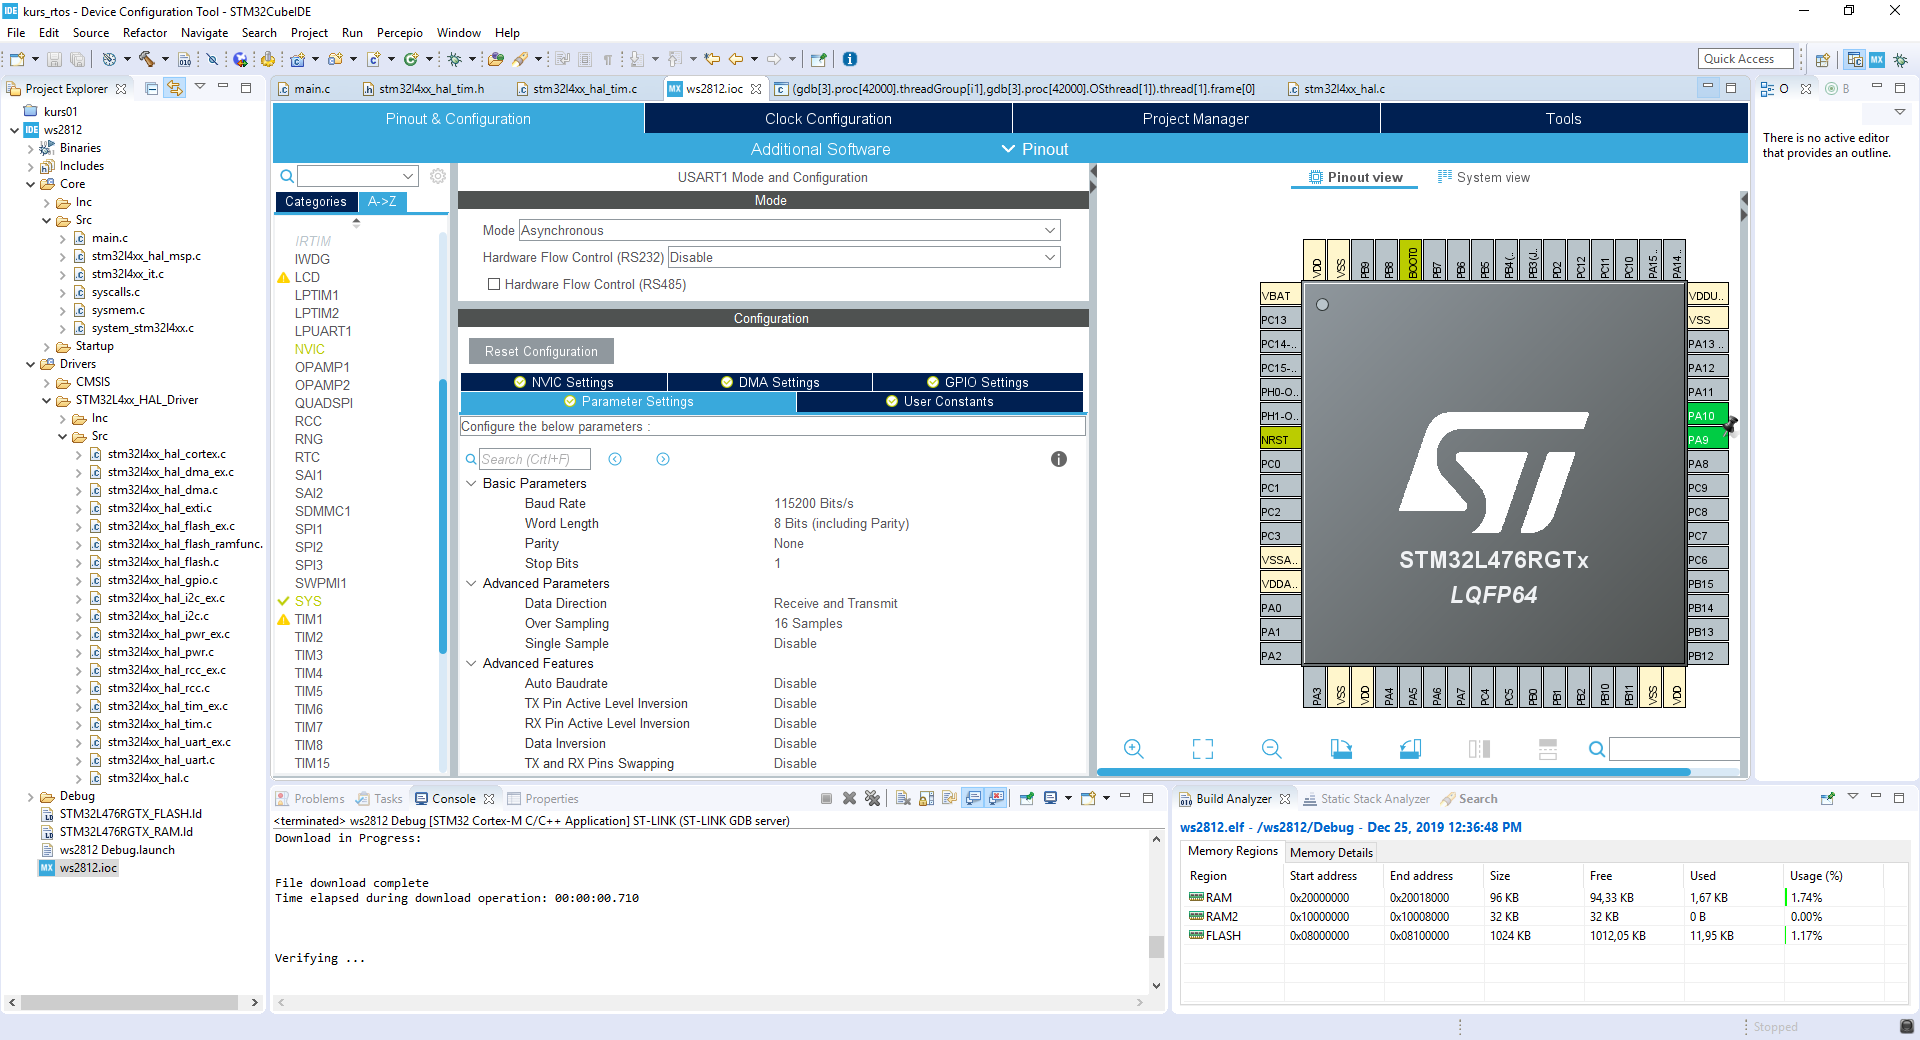Open the Project menu

(309, 32)
